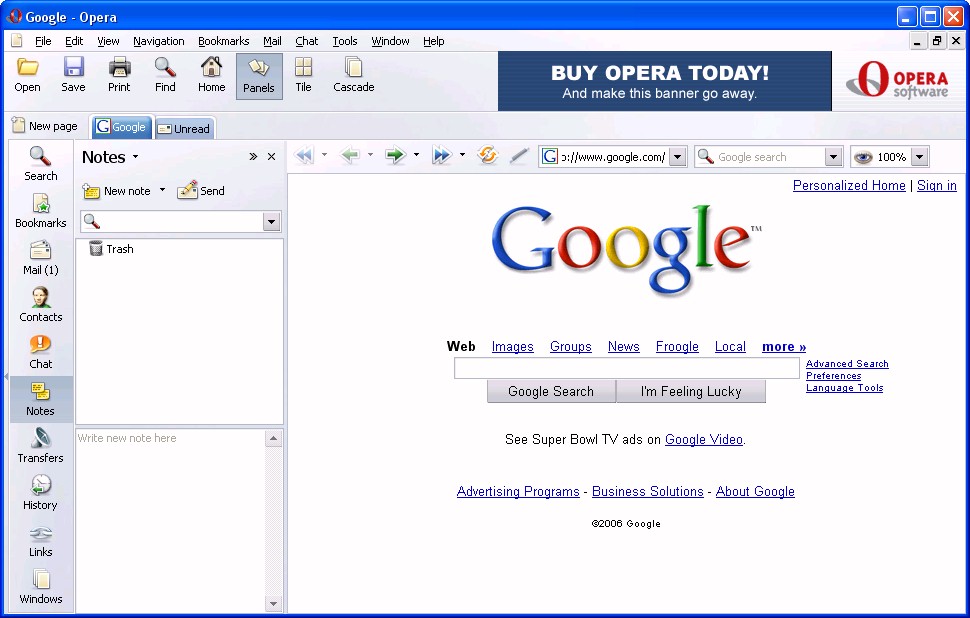Toggle the Panels sidebar button
This screenshot has height=618, width=970.
tap(259, 76)
